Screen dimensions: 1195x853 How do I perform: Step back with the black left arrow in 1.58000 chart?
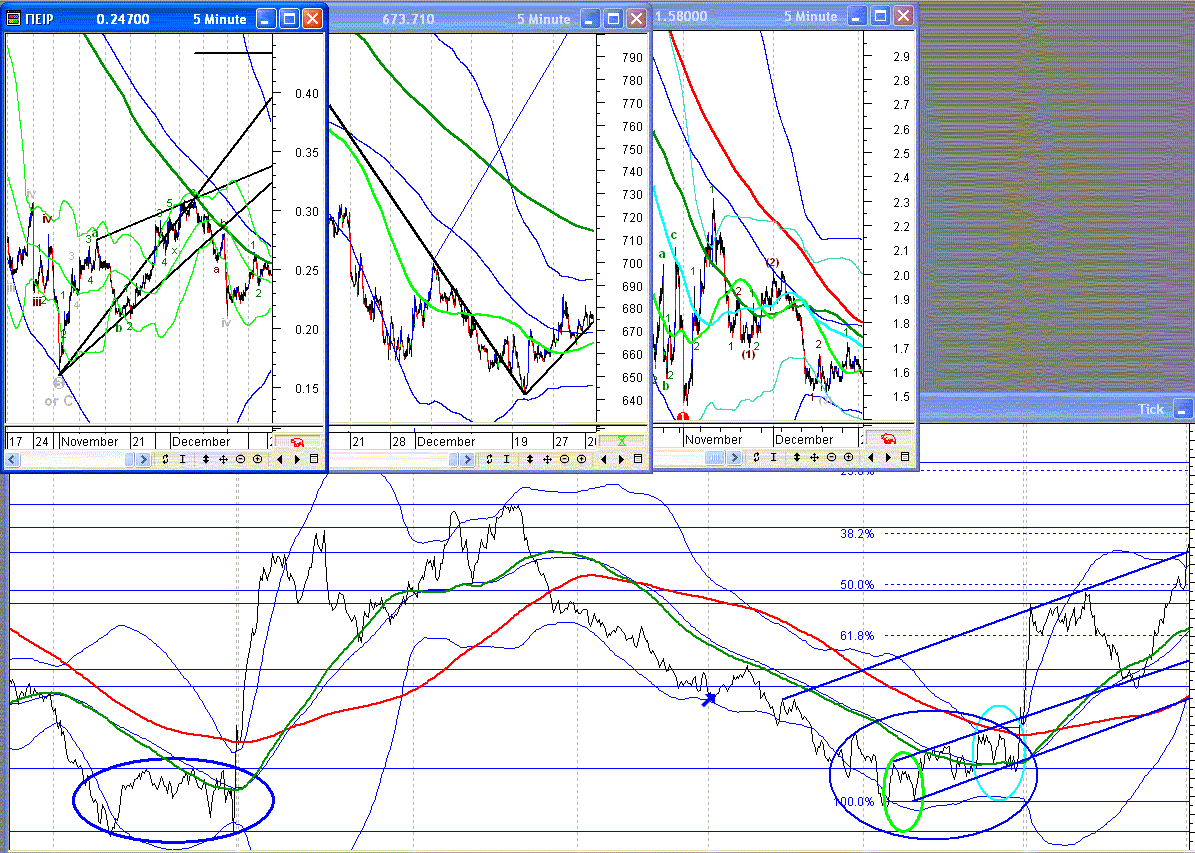coord(870,457)
